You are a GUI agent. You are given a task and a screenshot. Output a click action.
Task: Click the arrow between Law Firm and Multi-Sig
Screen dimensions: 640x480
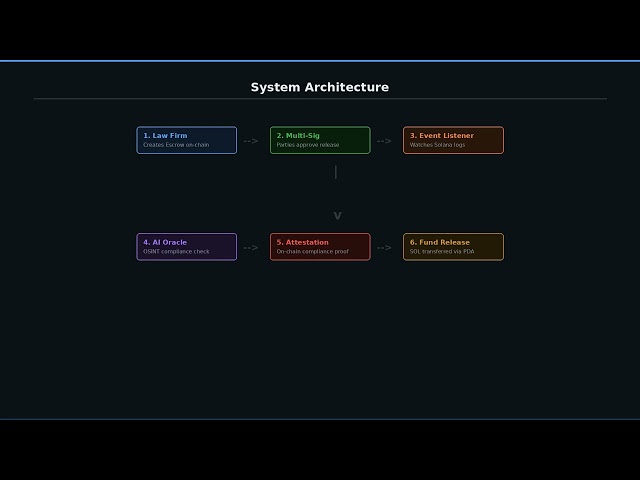point(251,141)
